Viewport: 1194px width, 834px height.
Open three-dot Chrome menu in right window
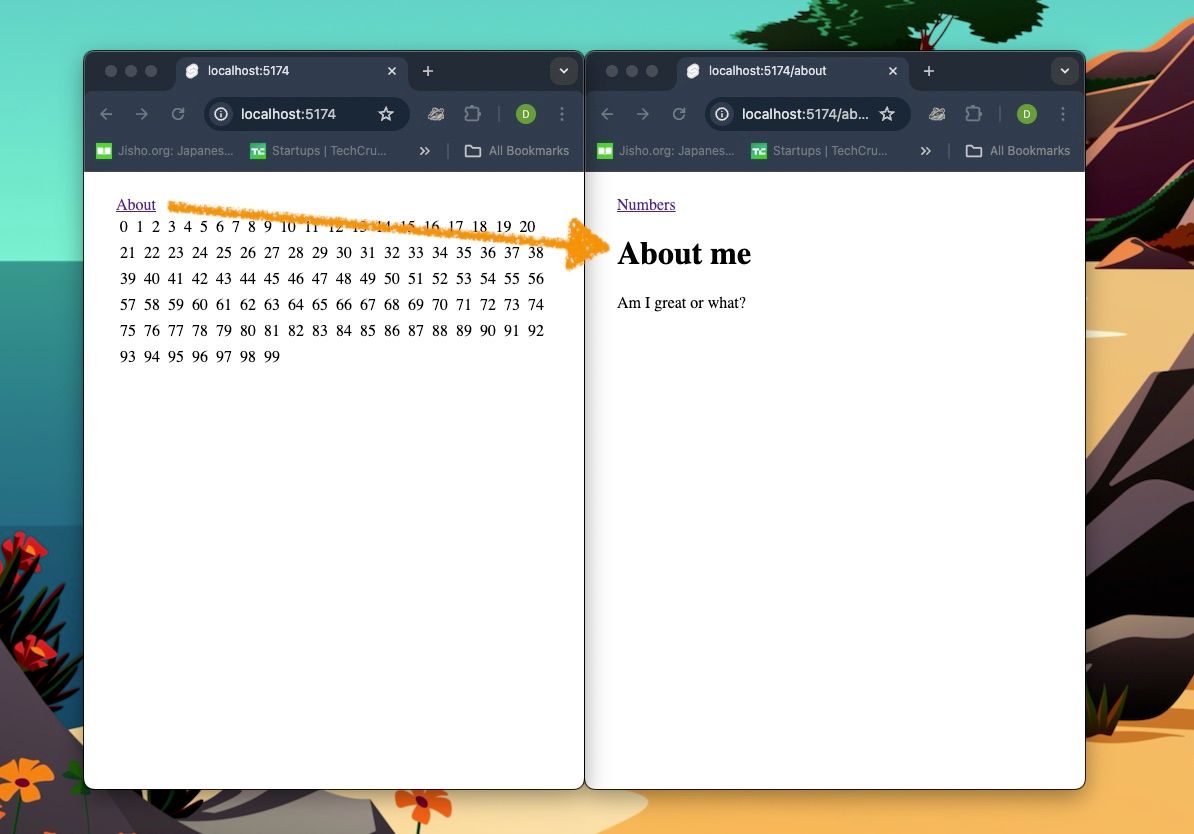pos(1063,114)
